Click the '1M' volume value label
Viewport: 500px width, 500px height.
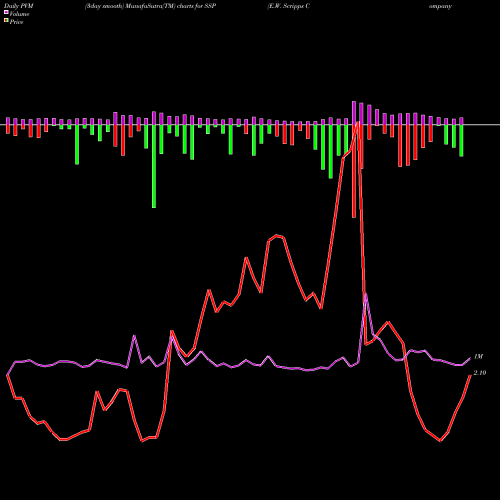478,357
